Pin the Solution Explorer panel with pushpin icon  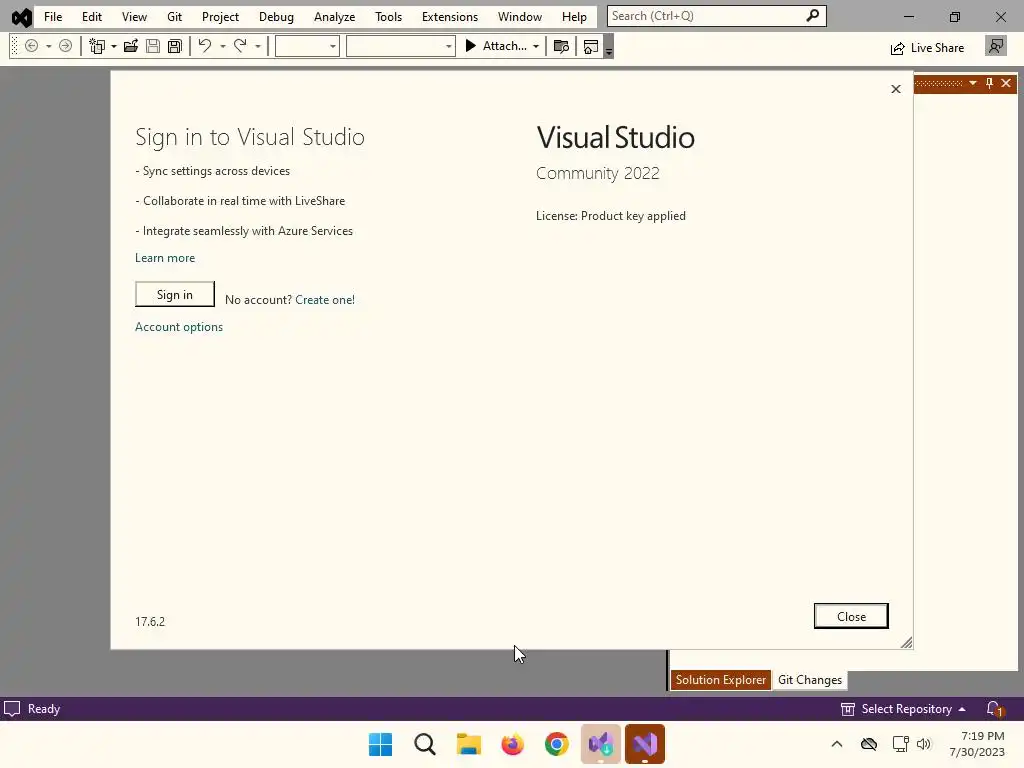[989, 83]
